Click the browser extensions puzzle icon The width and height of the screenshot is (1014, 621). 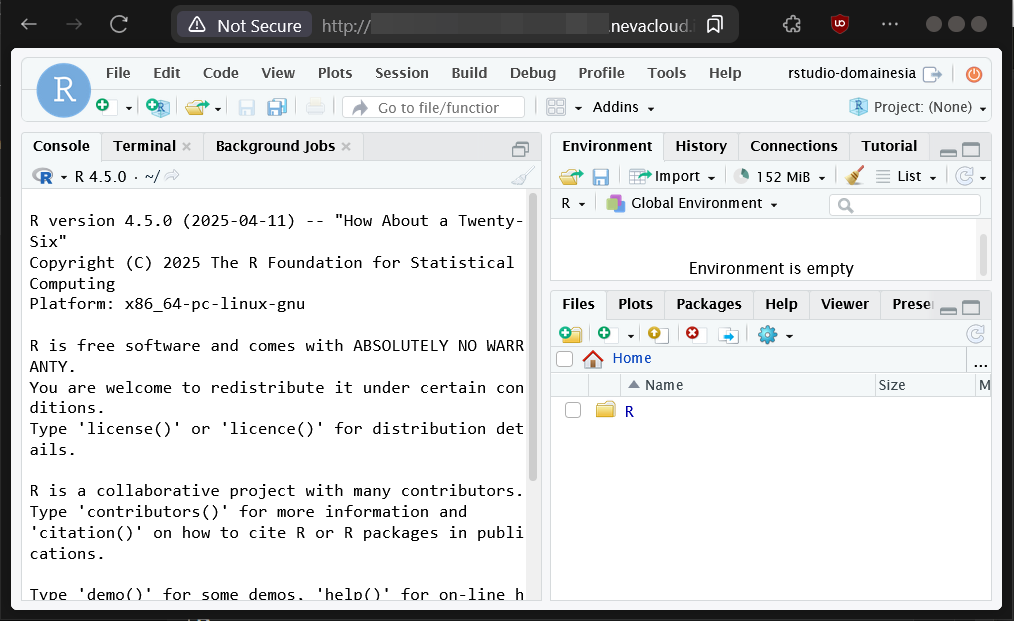[792, 25]
